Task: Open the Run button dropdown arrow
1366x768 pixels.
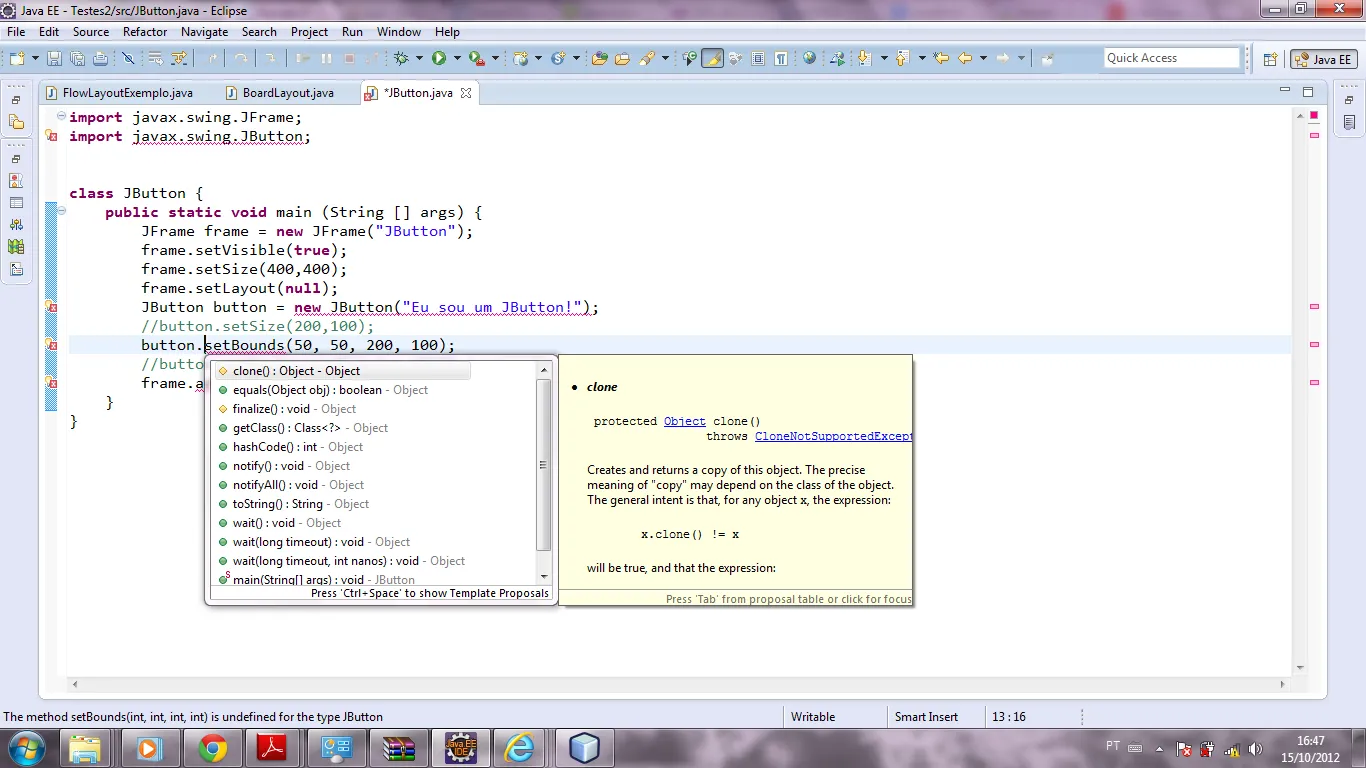Action: click(x=456, y=59)
